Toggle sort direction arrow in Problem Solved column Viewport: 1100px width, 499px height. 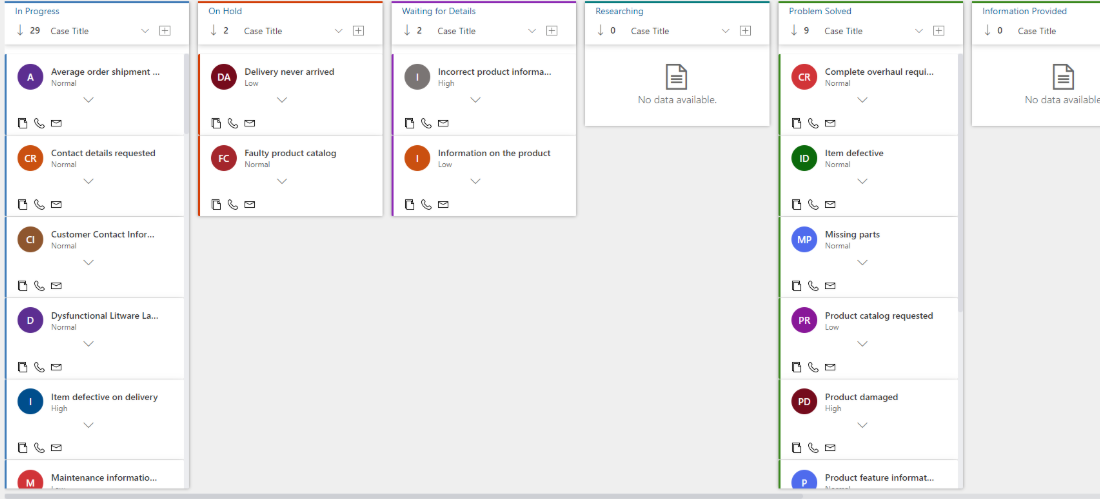[x=794, y=30]
